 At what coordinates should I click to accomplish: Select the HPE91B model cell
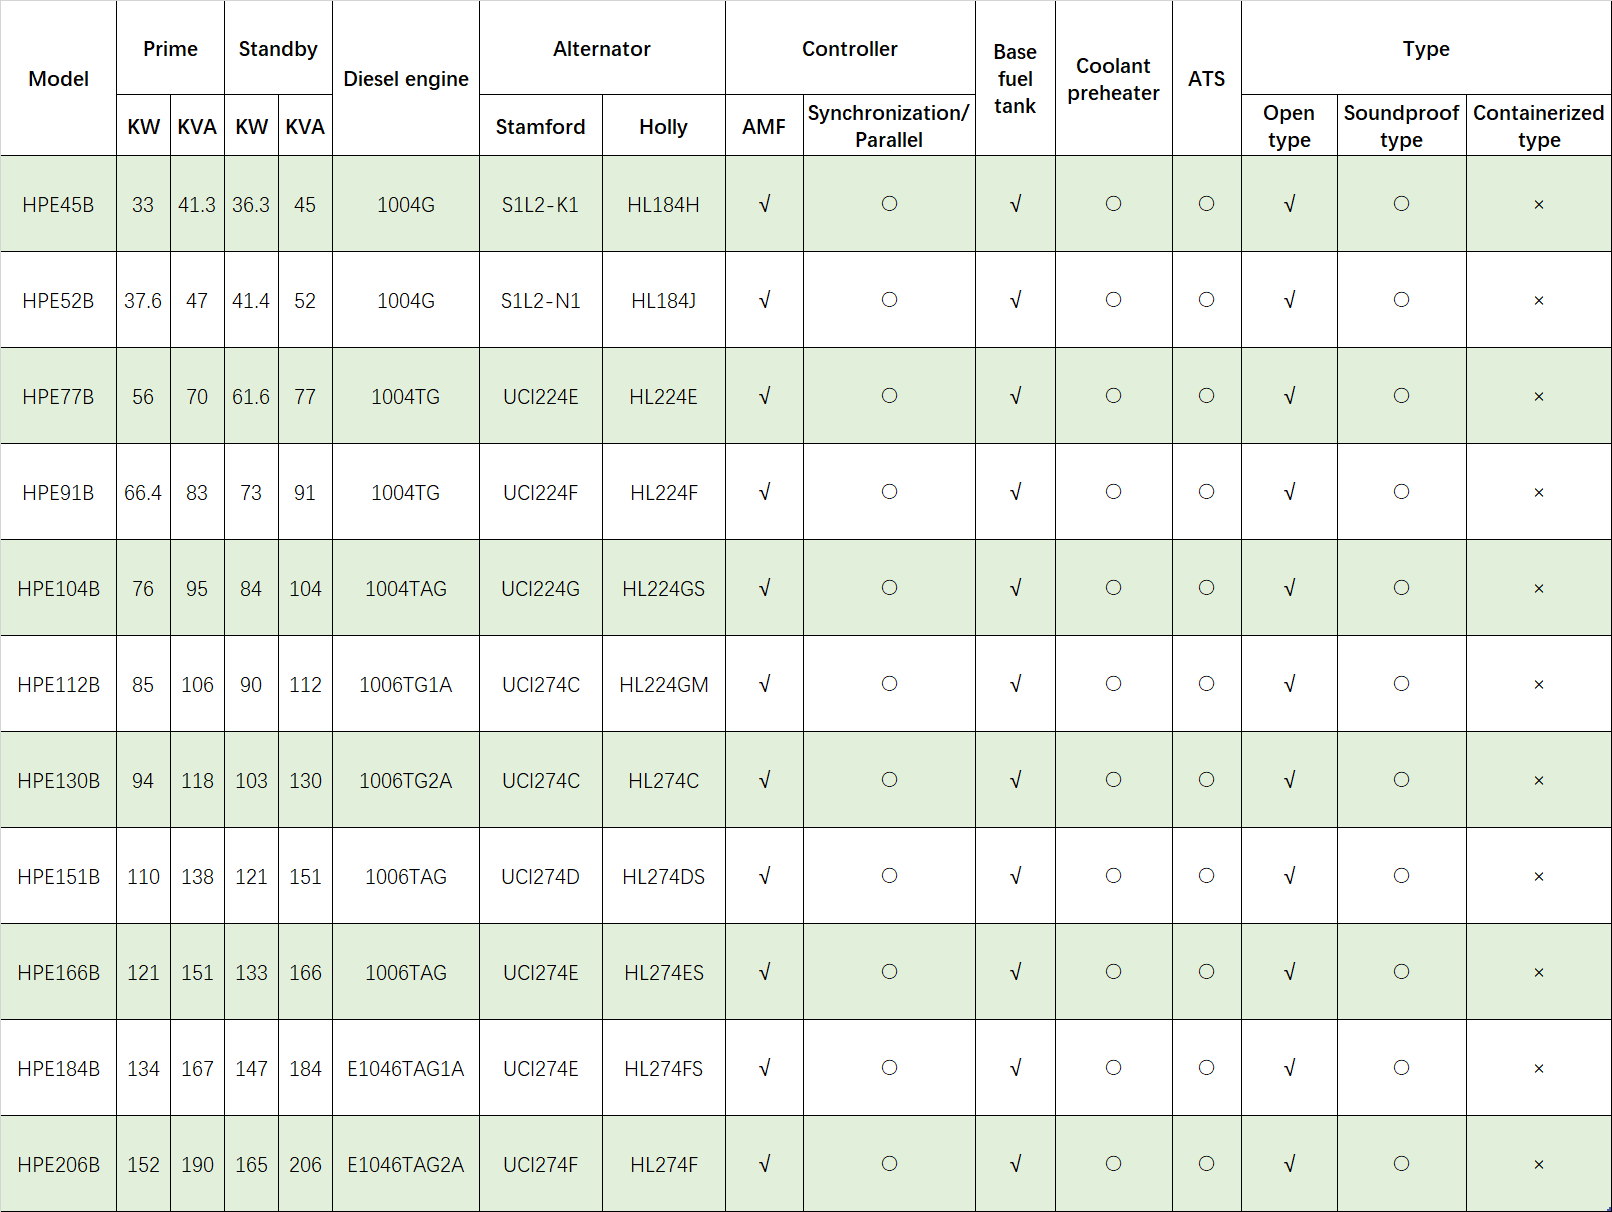[58, 492]
